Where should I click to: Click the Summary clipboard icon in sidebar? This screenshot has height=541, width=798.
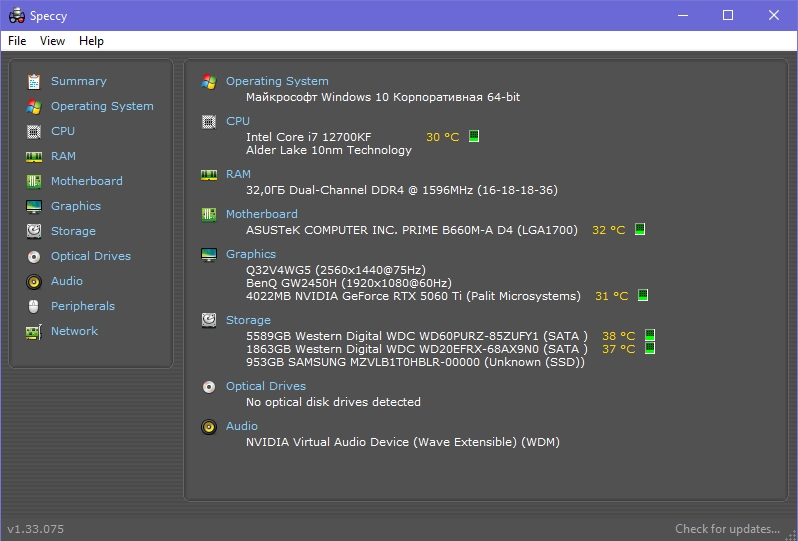34,81
